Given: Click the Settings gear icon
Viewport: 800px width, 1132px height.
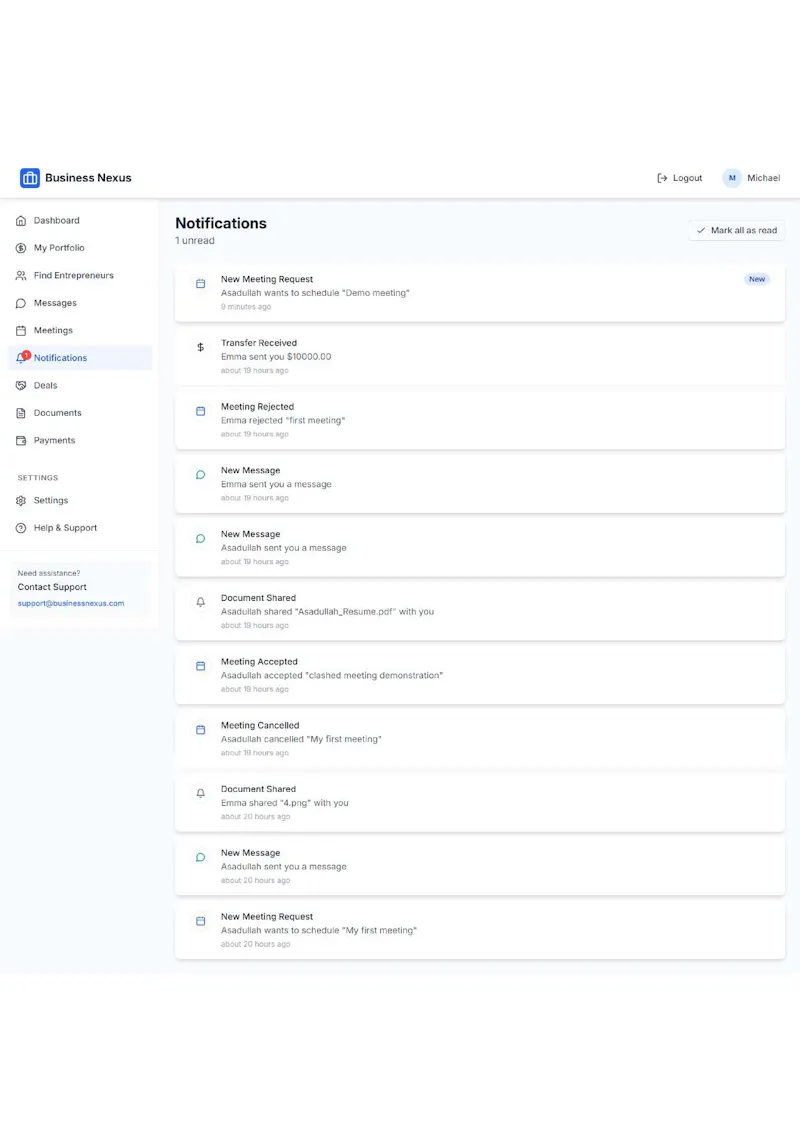Looking at the screenshot, I should point(21,500).
